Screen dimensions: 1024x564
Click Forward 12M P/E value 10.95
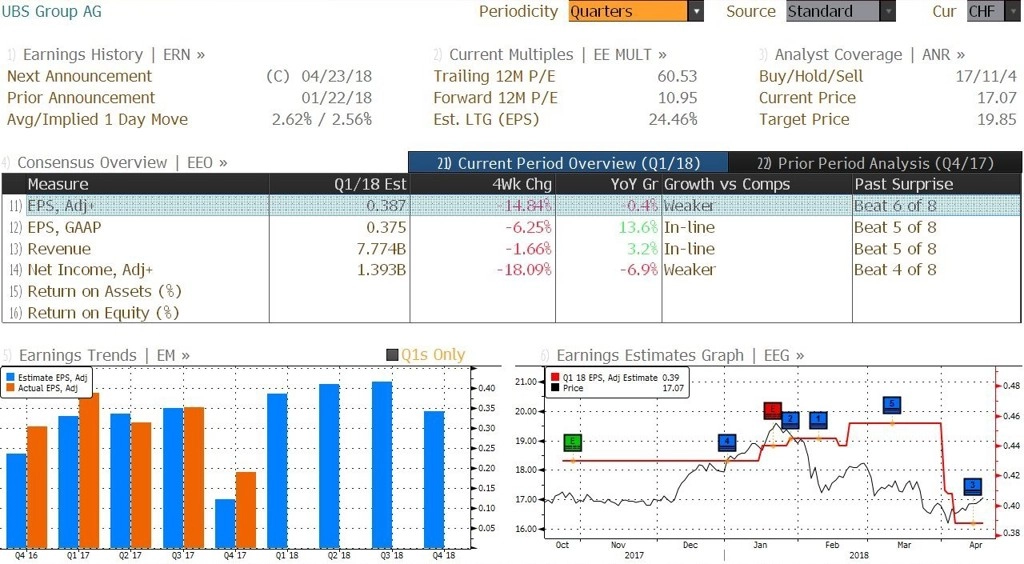click(x=677, y=98)
